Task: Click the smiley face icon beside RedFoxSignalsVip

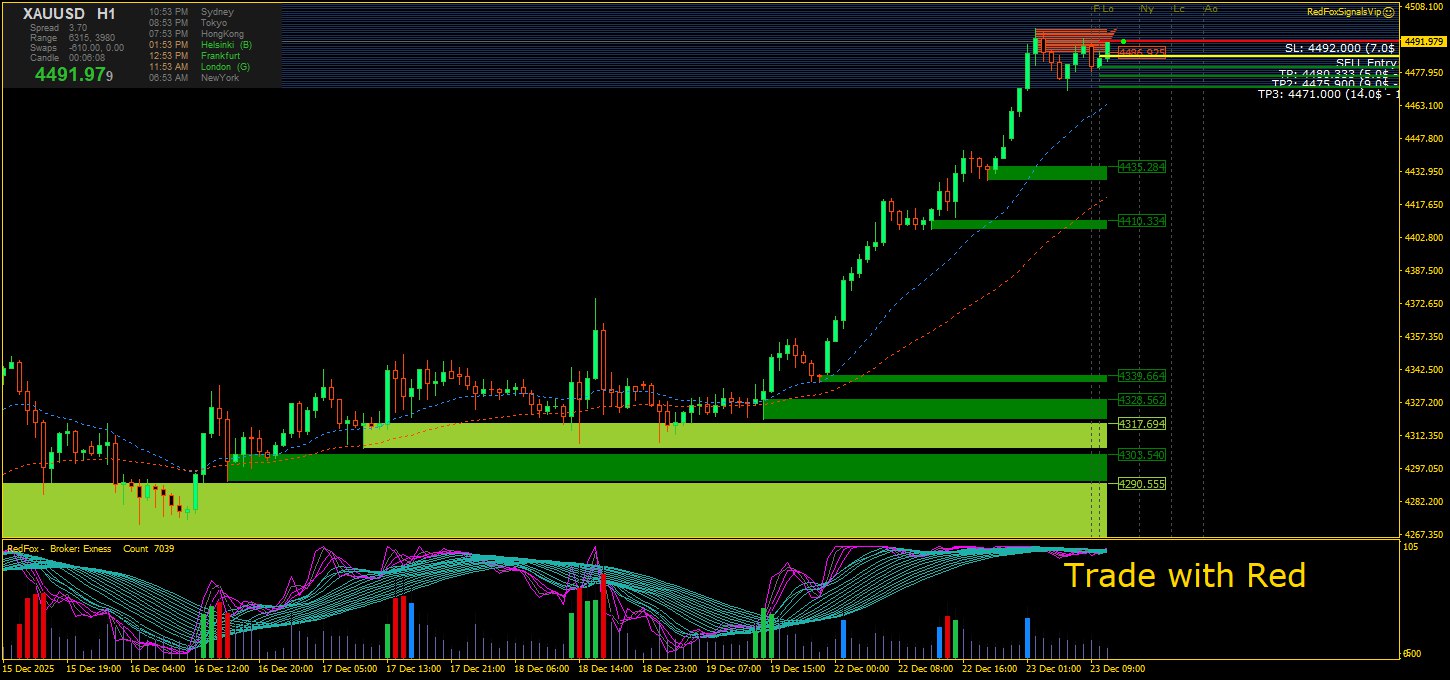Action: click(1389, 12)
